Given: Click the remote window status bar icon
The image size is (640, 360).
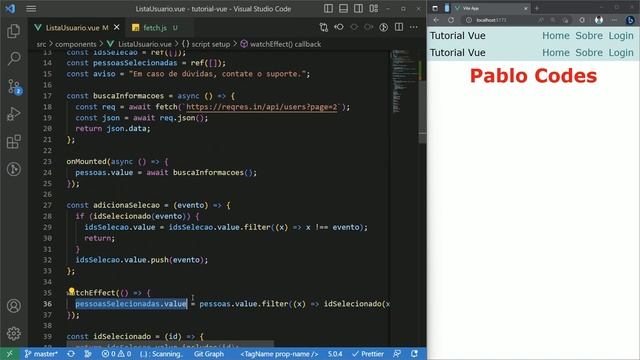Looking at the screenshot, I should [9, 354].
